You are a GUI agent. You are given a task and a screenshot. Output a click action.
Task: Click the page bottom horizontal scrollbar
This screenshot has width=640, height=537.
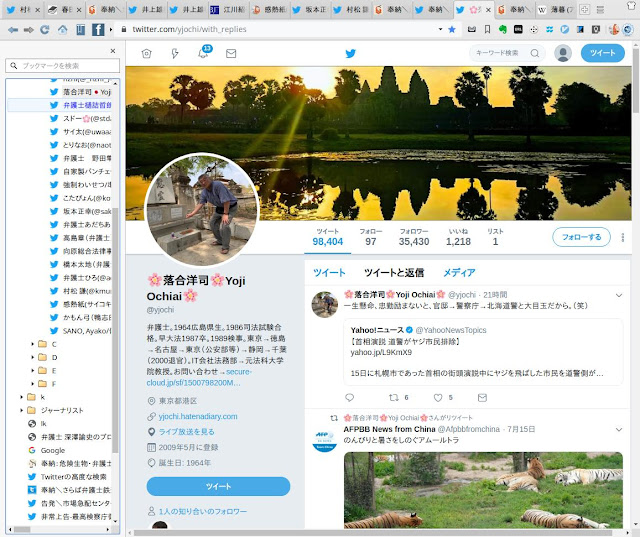[x=373, y=533]
